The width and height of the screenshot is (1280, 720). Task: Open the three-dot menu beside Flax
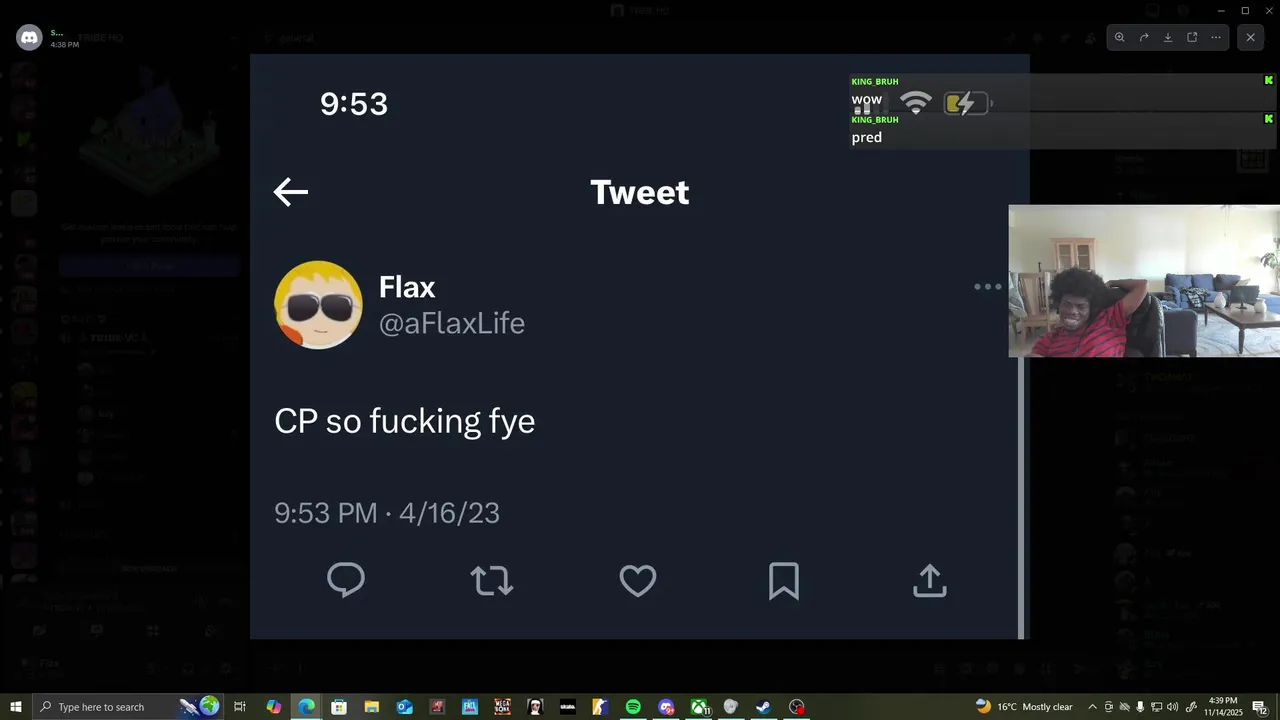987,287
